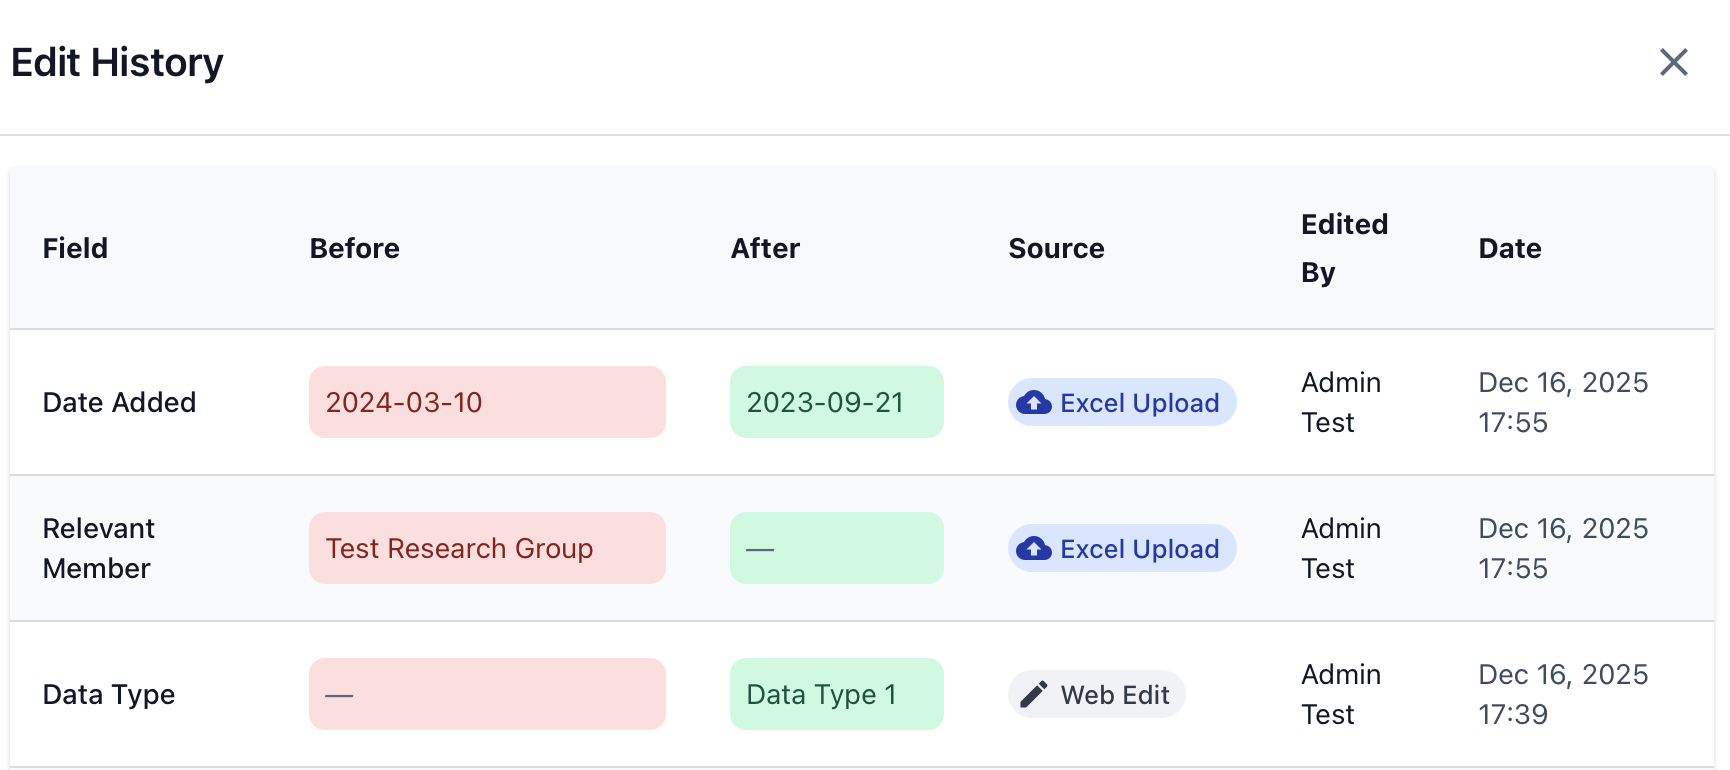Screen dimensions: 1730x770
Task: Click the Before column header
Action: [x=354, y=248]
